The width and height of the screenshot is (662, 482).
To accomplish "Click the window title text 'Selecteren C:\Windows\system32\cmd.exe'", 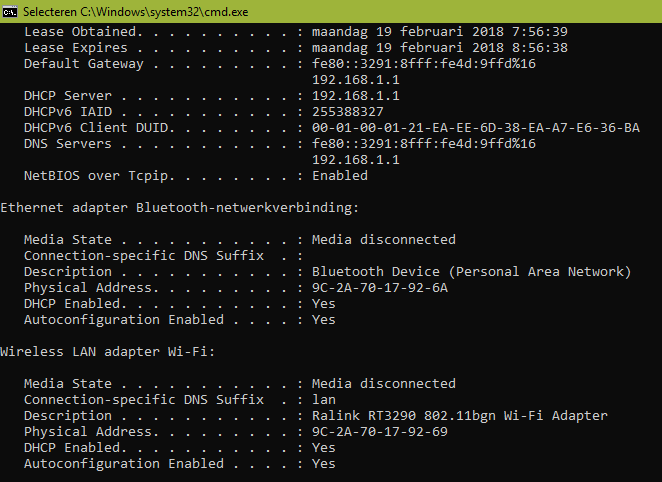I will (136, 12).
